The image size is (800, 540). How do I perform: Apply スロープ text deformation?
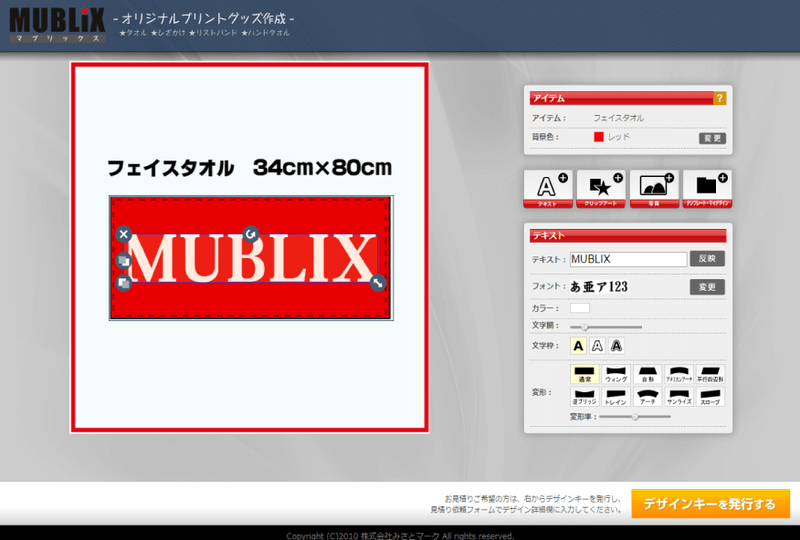[x=710, y=397]
